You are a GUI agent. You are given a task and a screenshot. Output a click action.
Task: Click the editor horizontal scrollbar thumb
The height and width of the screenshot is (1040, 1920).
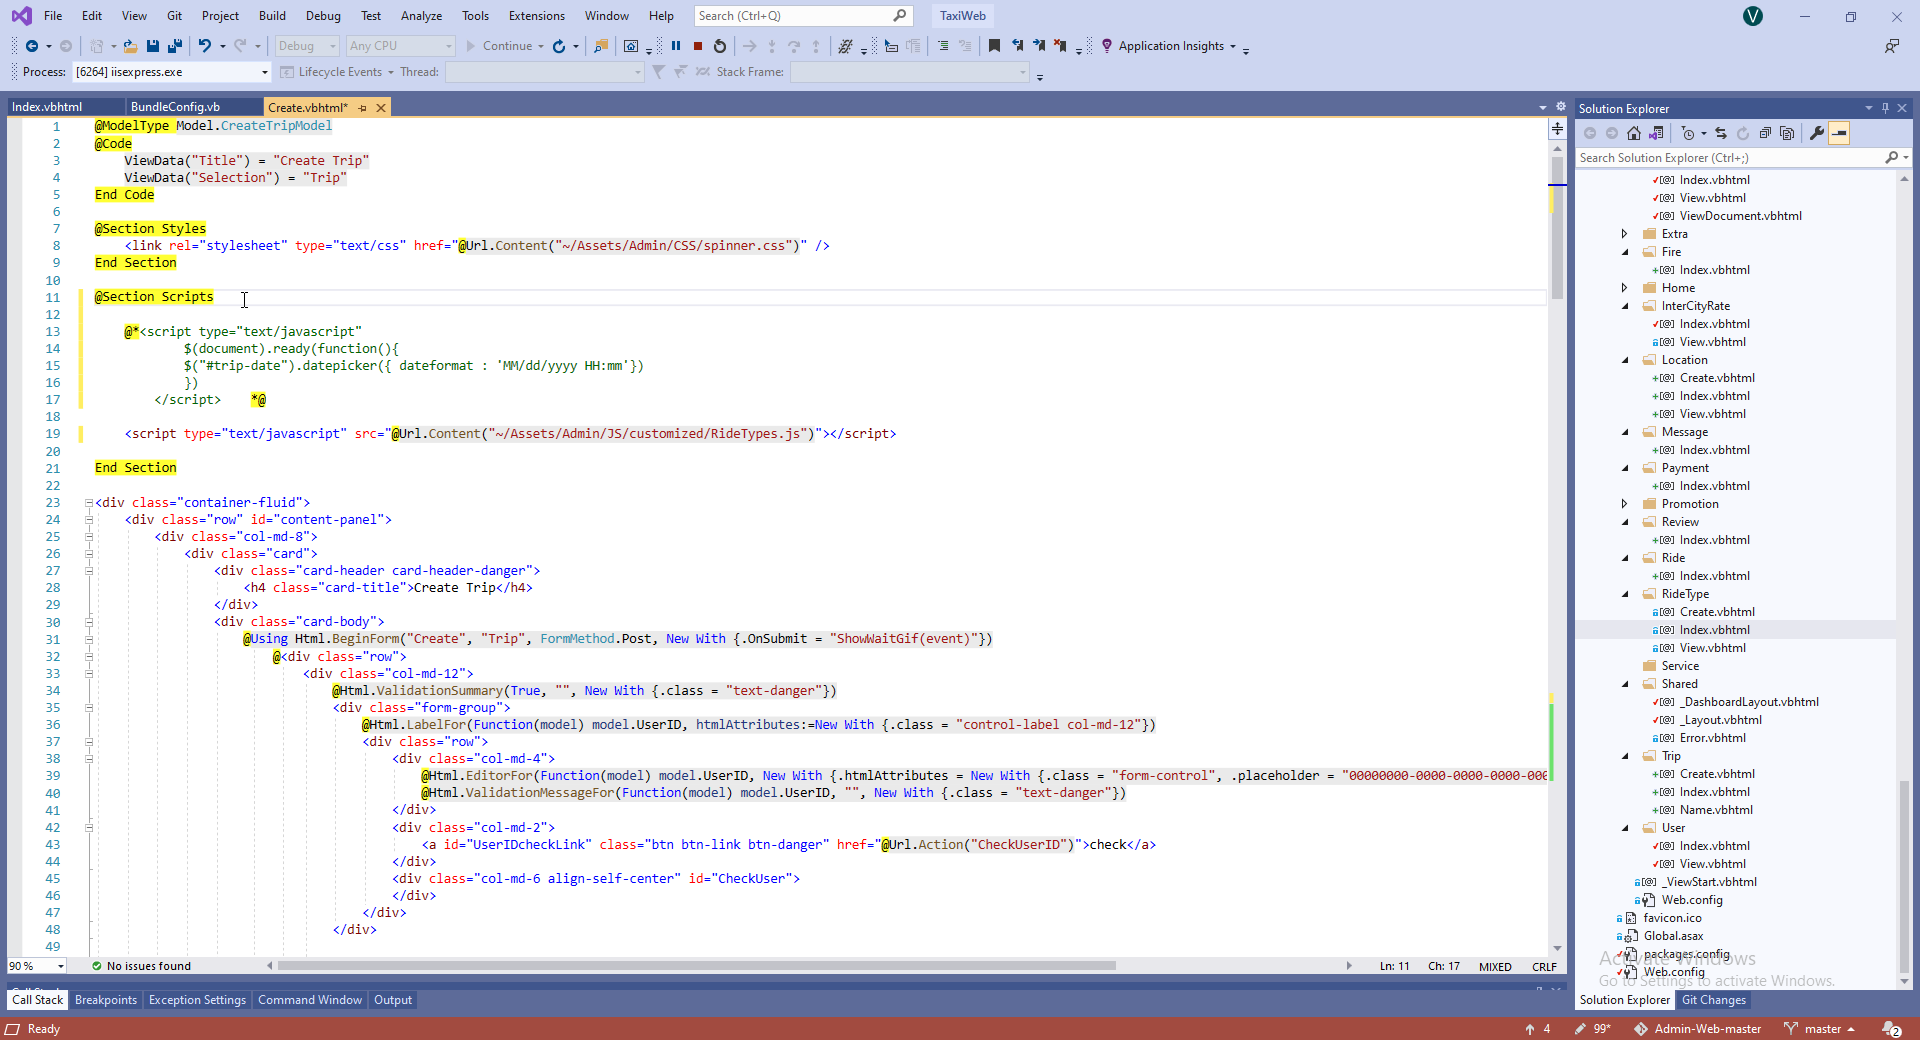point(697,966)
